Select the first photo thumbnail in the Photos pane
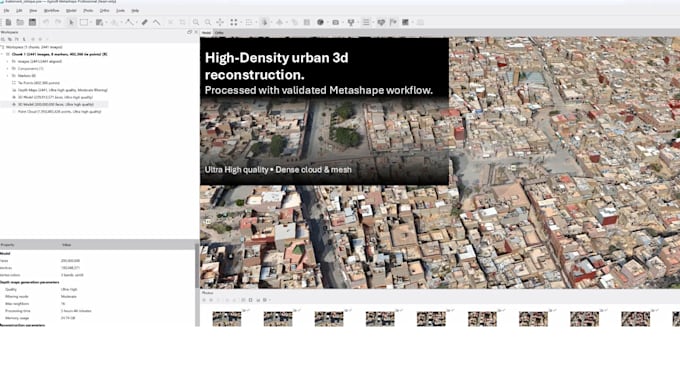This screenshot has width=680, height=383. [227, 319]
